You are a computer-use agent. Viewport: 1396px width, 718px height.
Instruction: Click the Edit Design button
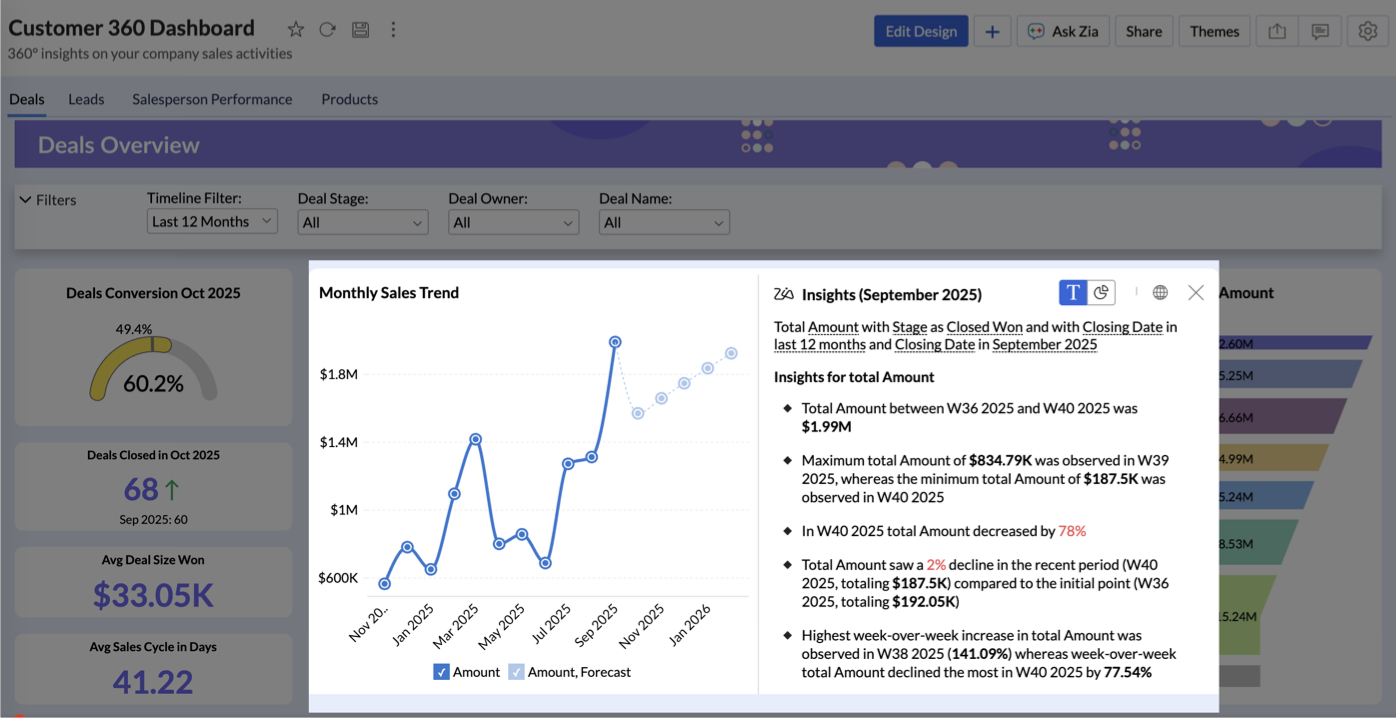(921, 31)
